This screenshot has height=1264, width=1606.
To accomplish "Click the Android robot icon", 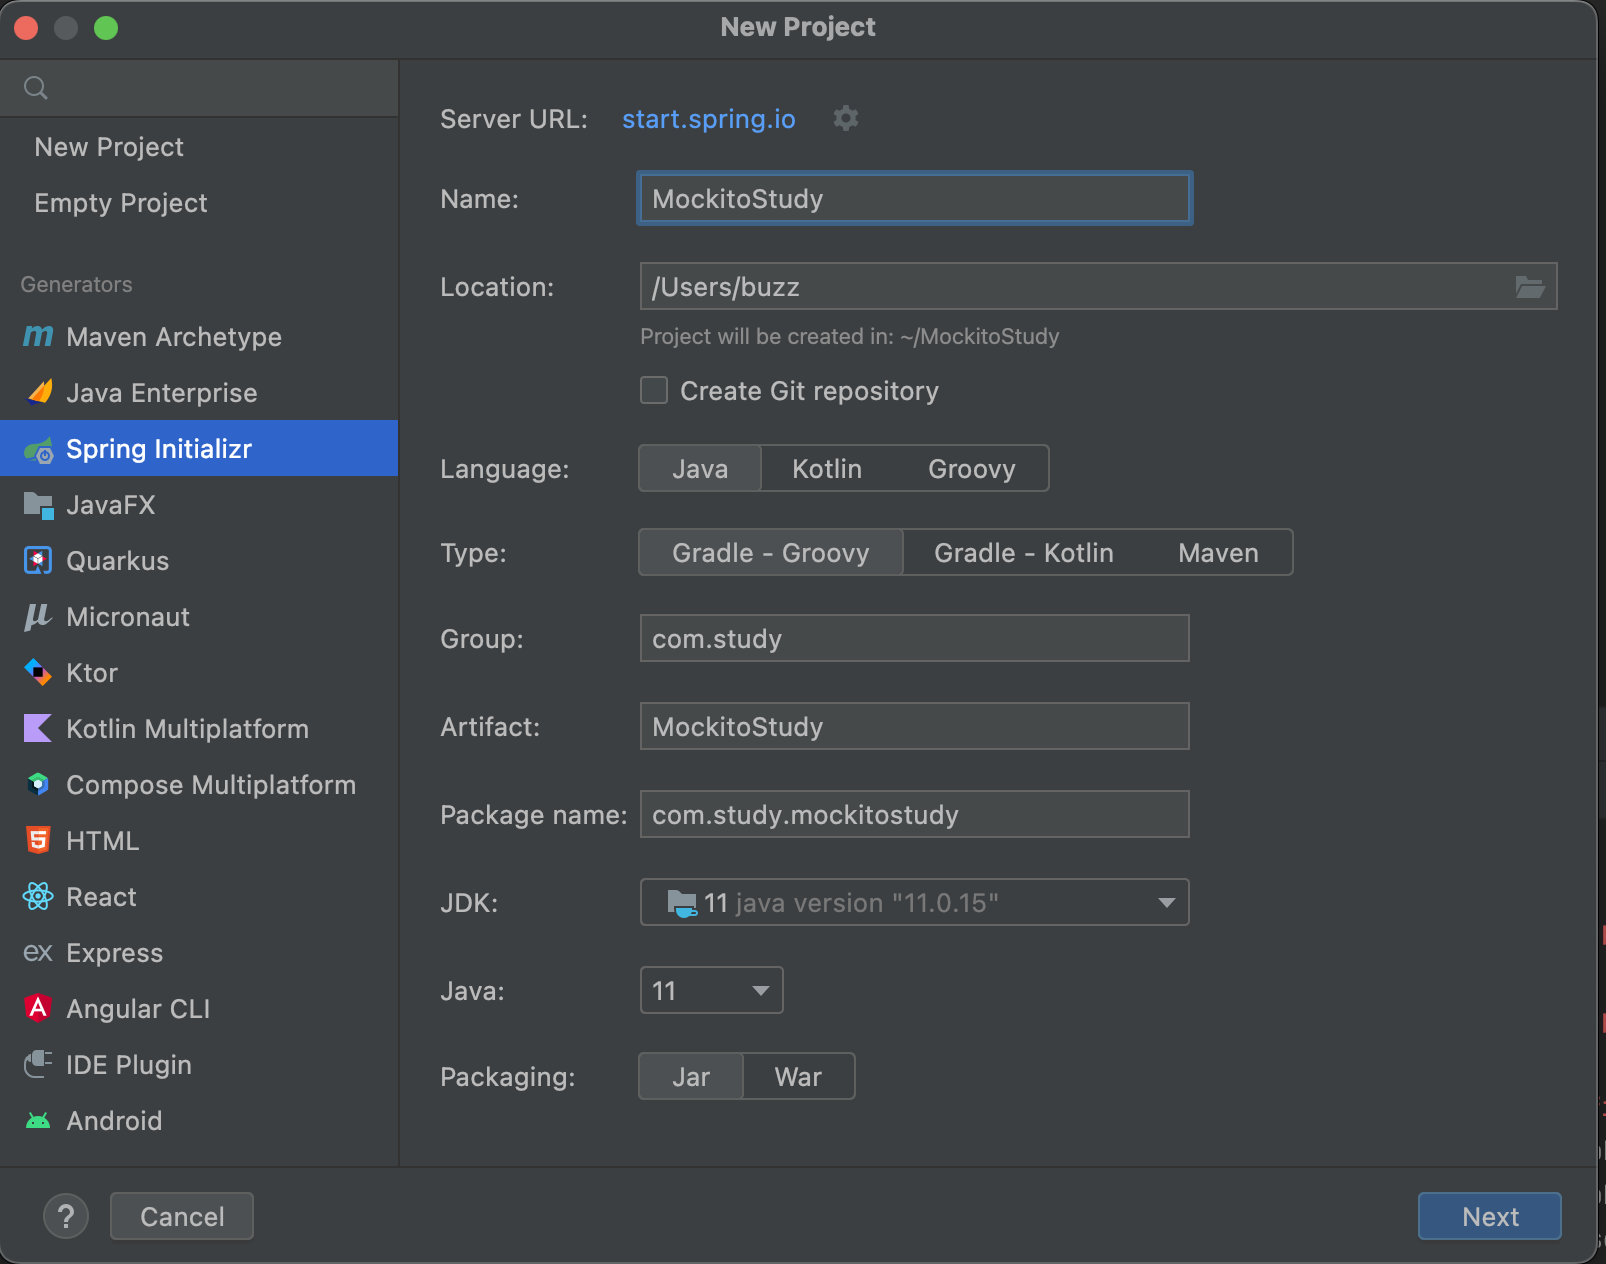I will pos(38,1121).
